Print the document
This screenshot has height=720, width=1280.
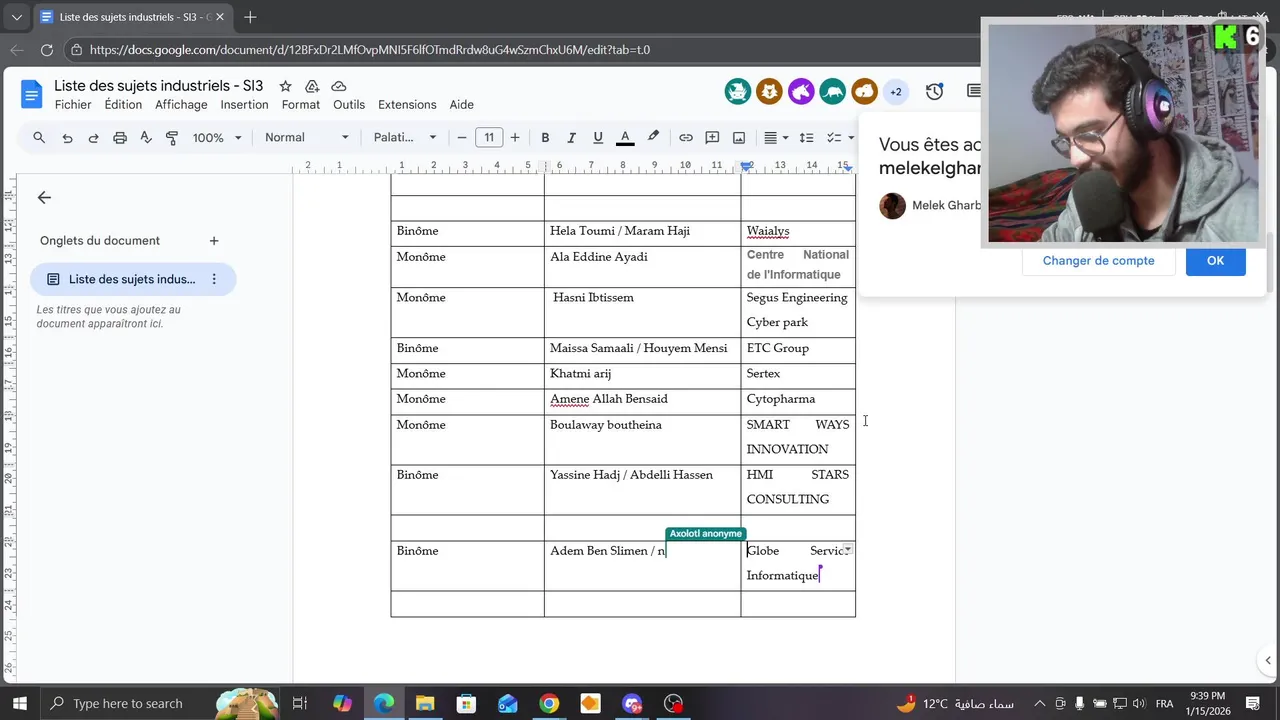(120, 137)
